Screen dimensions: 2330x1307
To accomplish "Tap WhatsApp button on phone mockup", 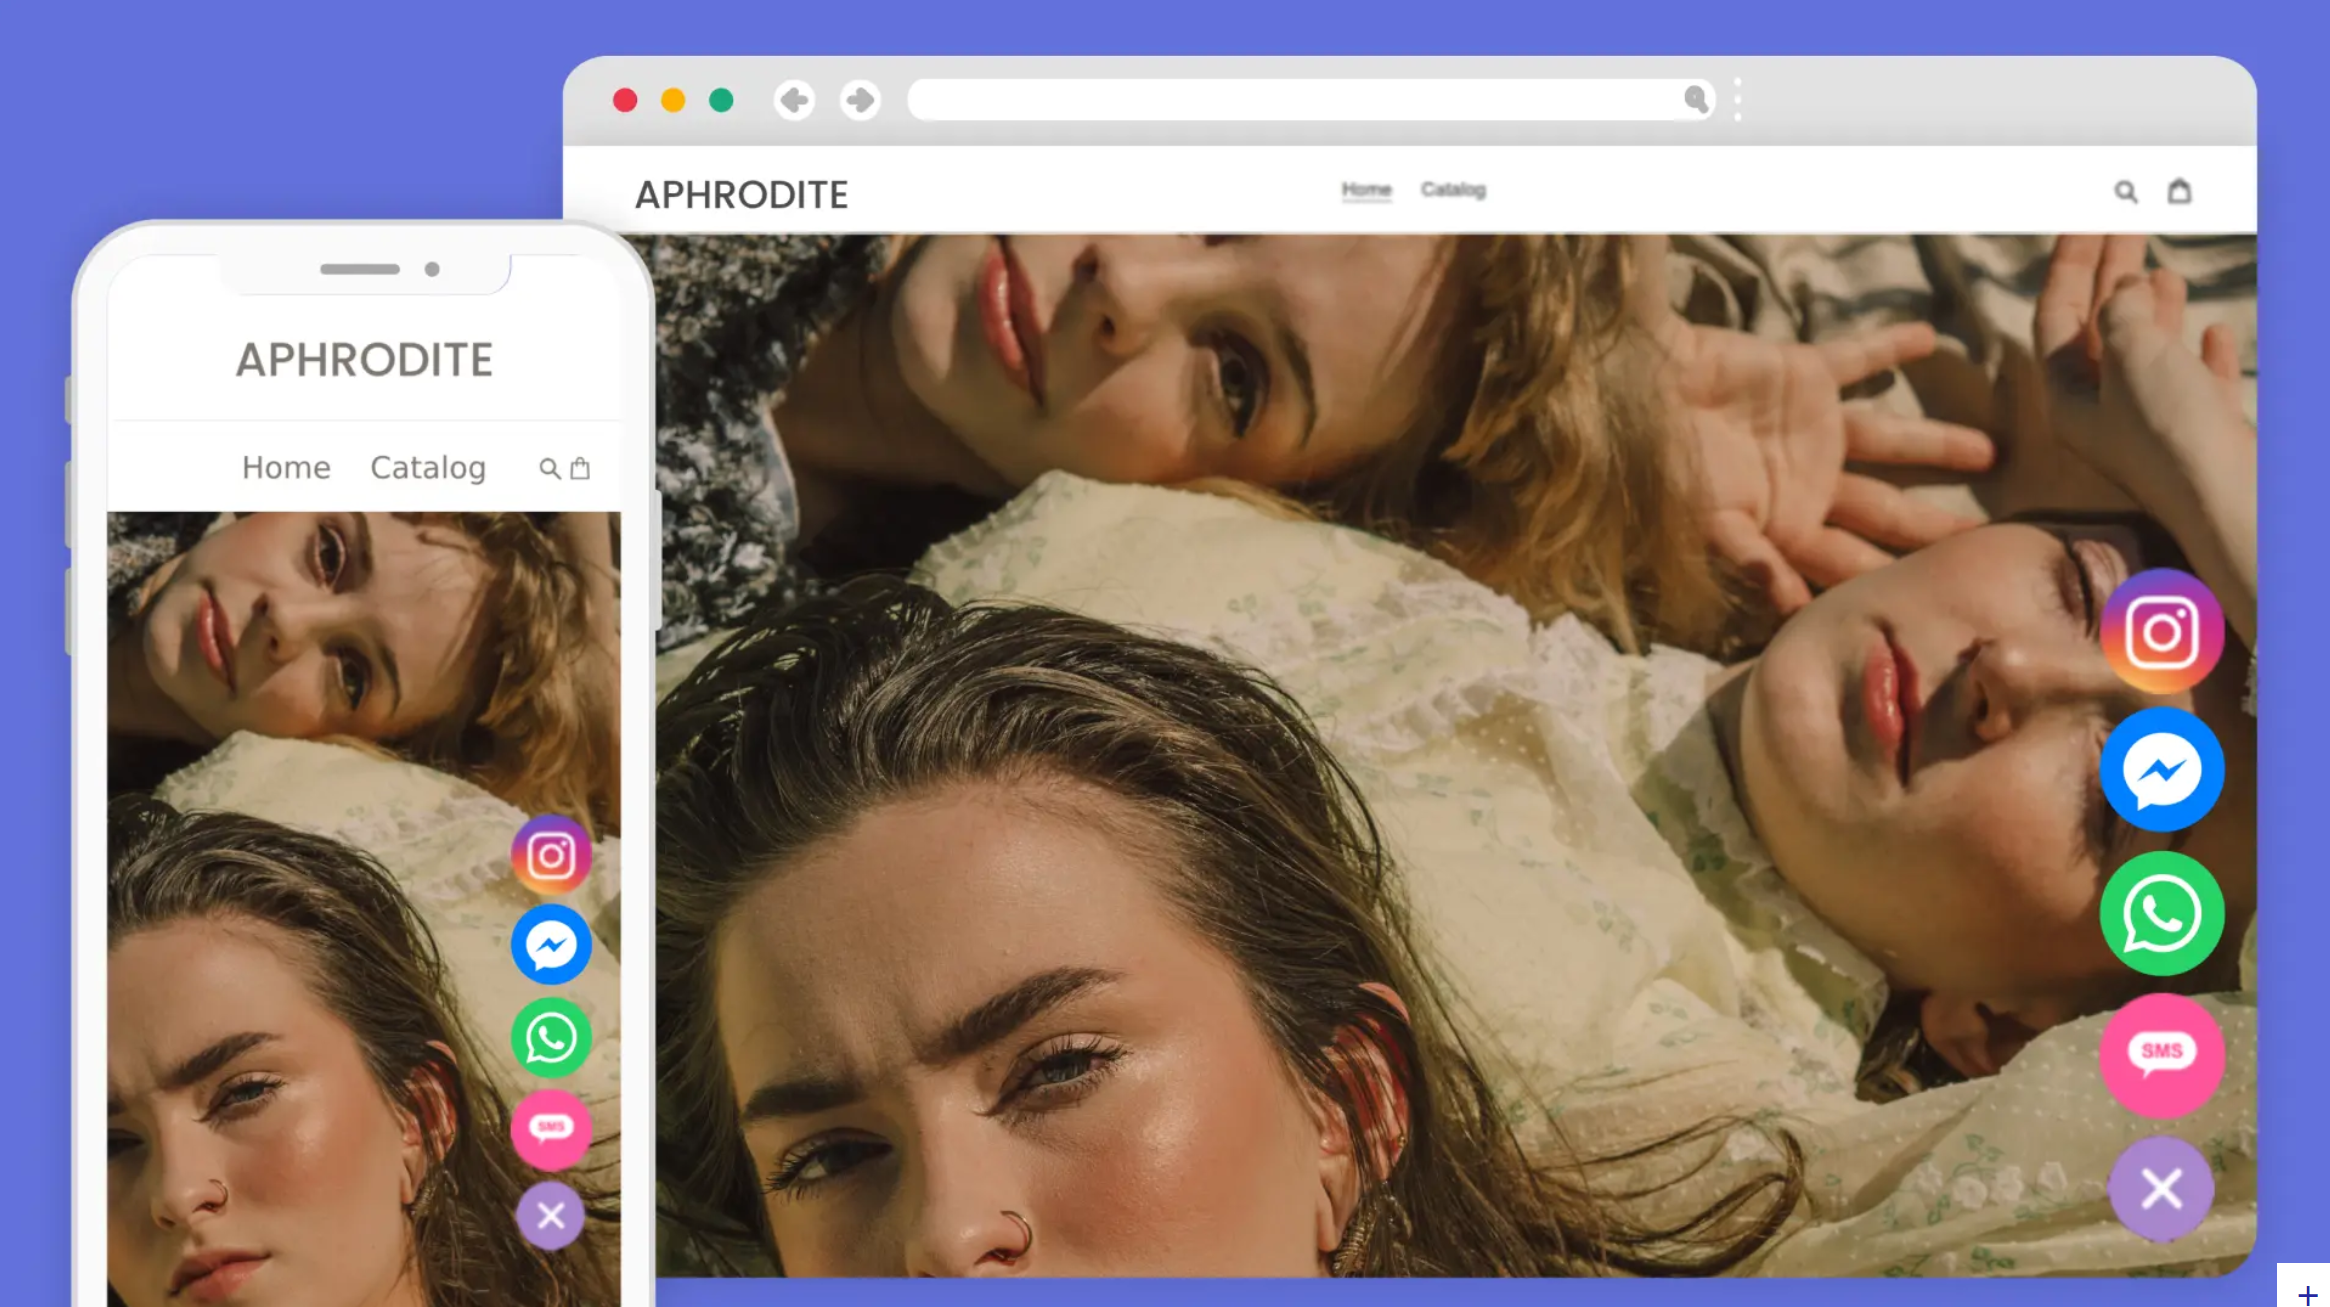I will (551, 1037).
